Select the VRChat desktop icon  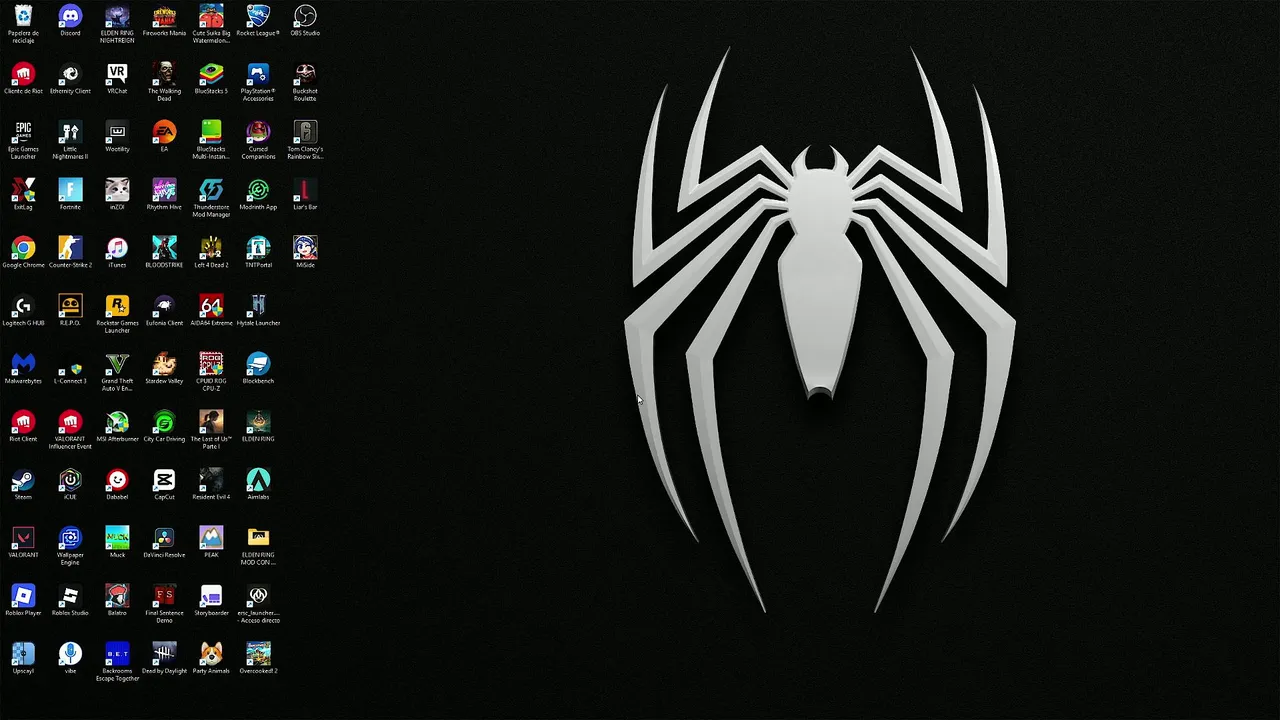[x=117, y=75]
